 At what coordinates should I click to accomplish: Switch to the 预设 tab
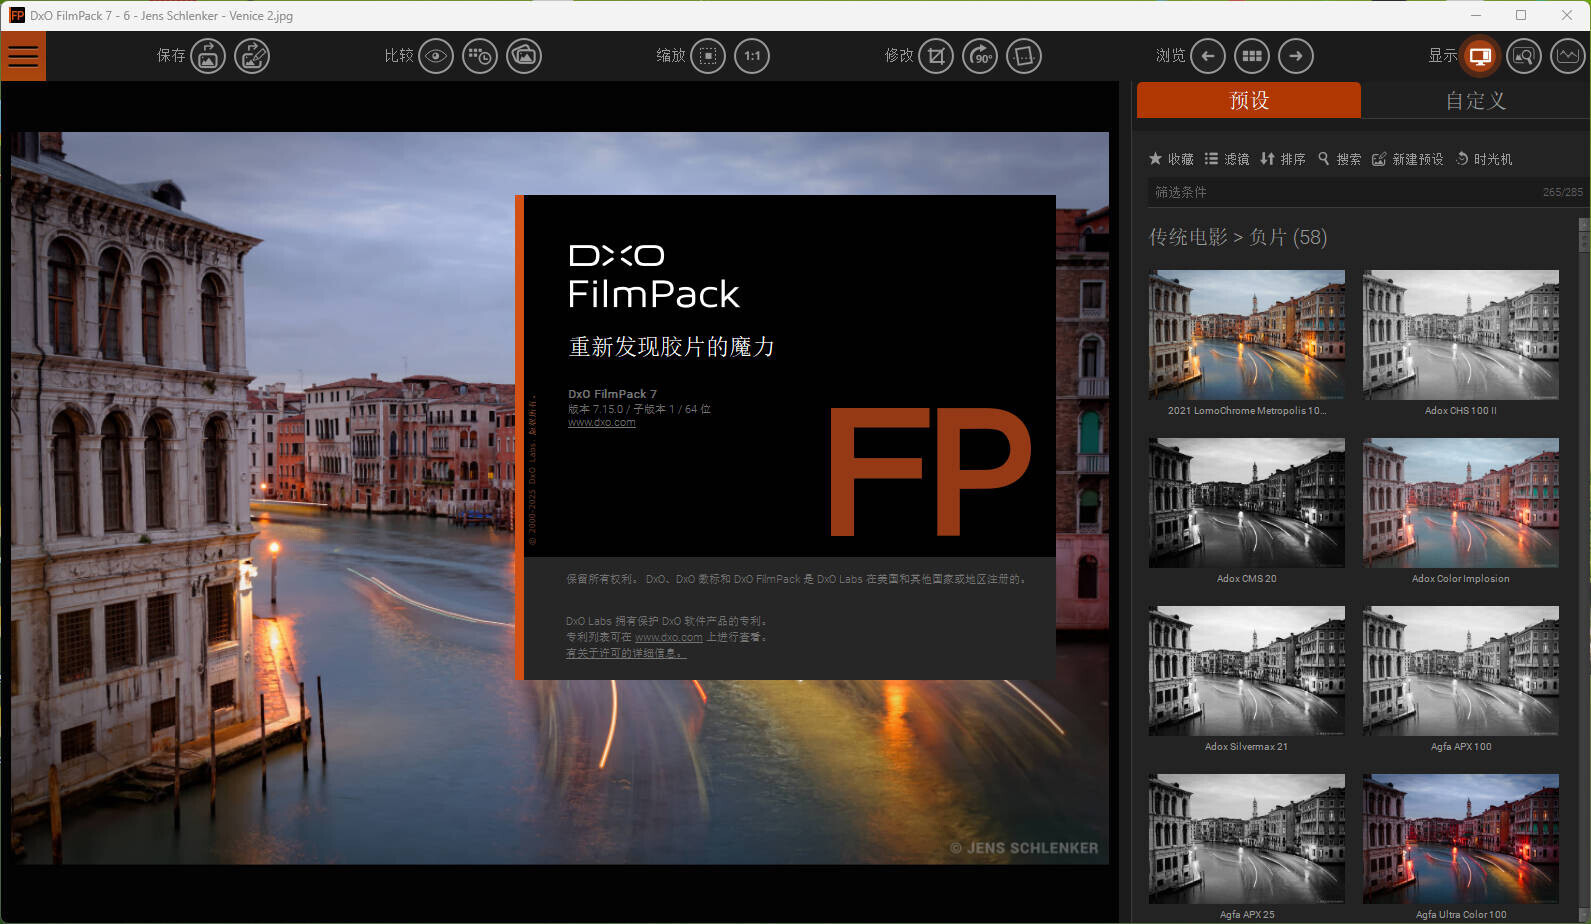click(1249, 100)
